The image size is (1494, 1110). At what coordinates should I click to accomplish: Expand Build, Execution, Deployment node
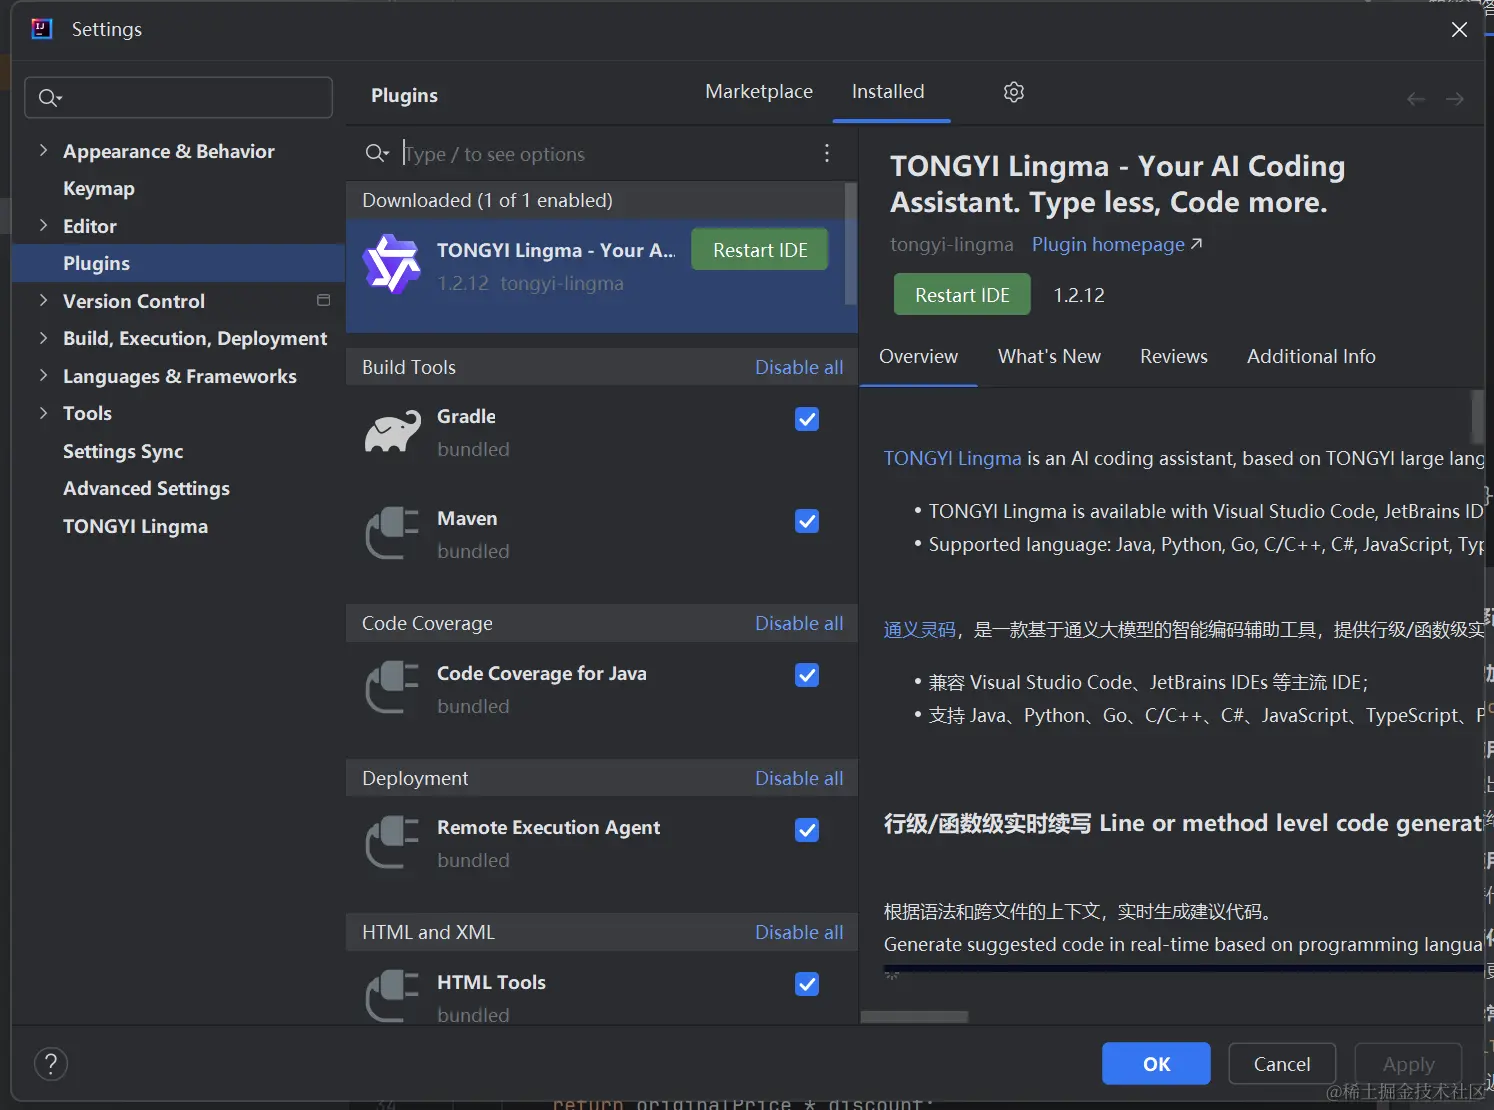tap(43, 338)
